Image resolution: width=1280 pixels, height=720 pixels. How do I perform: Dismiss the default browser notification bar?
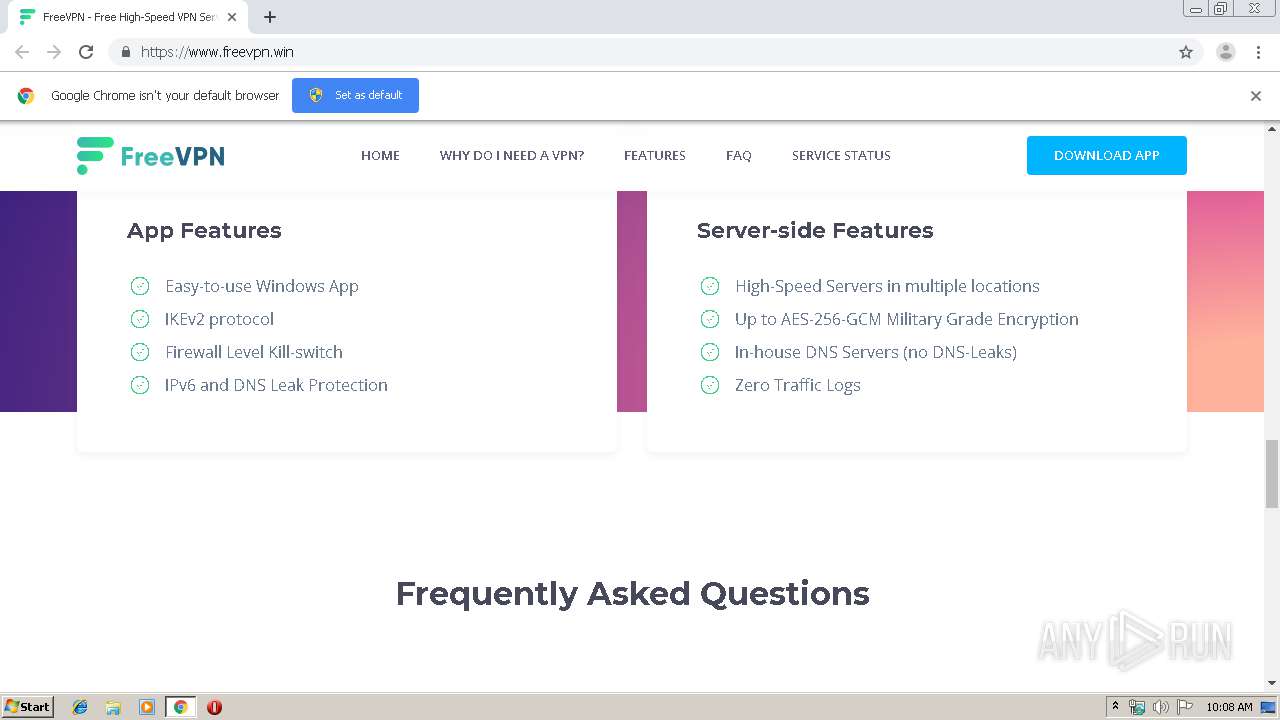pos(1256,96)
